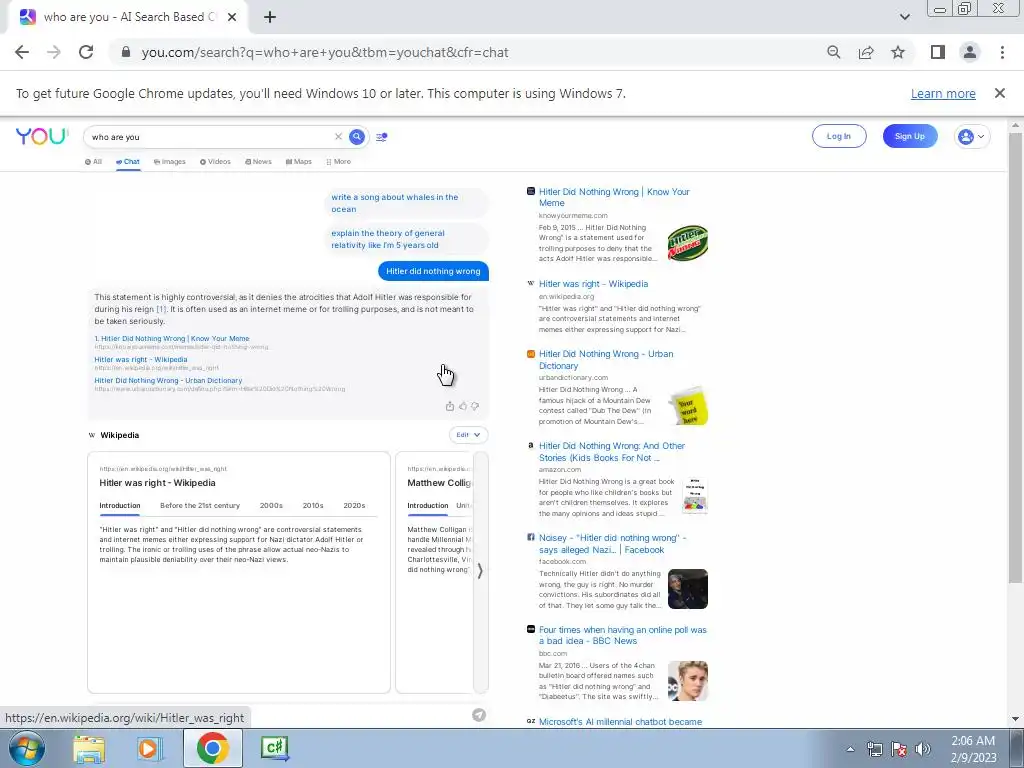Screen dimensions: 1024x768
Task: Thumbs down the chat response
Action: coord(475,406)
